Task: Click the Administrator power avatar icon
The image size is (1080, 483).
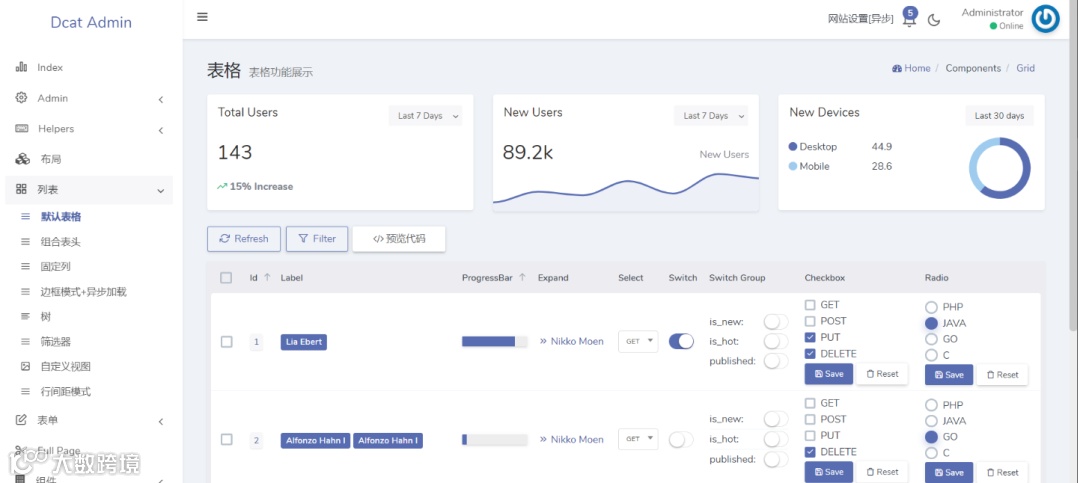Action: click(1046, 19)
